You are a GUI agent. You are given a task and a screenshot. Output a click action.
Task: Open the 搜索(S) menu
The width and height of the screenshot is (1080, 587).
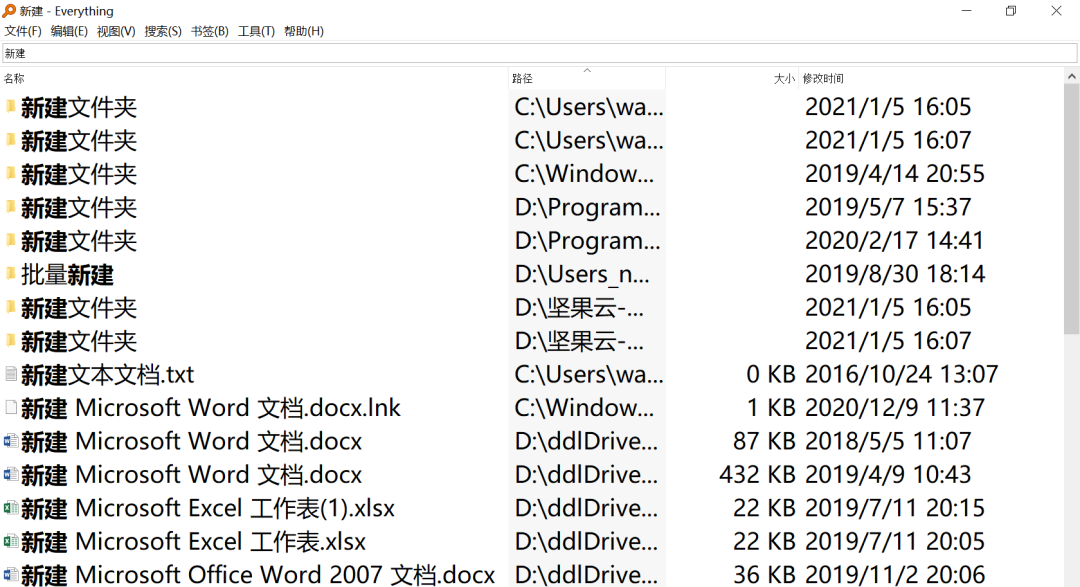(x=163, y=31)
